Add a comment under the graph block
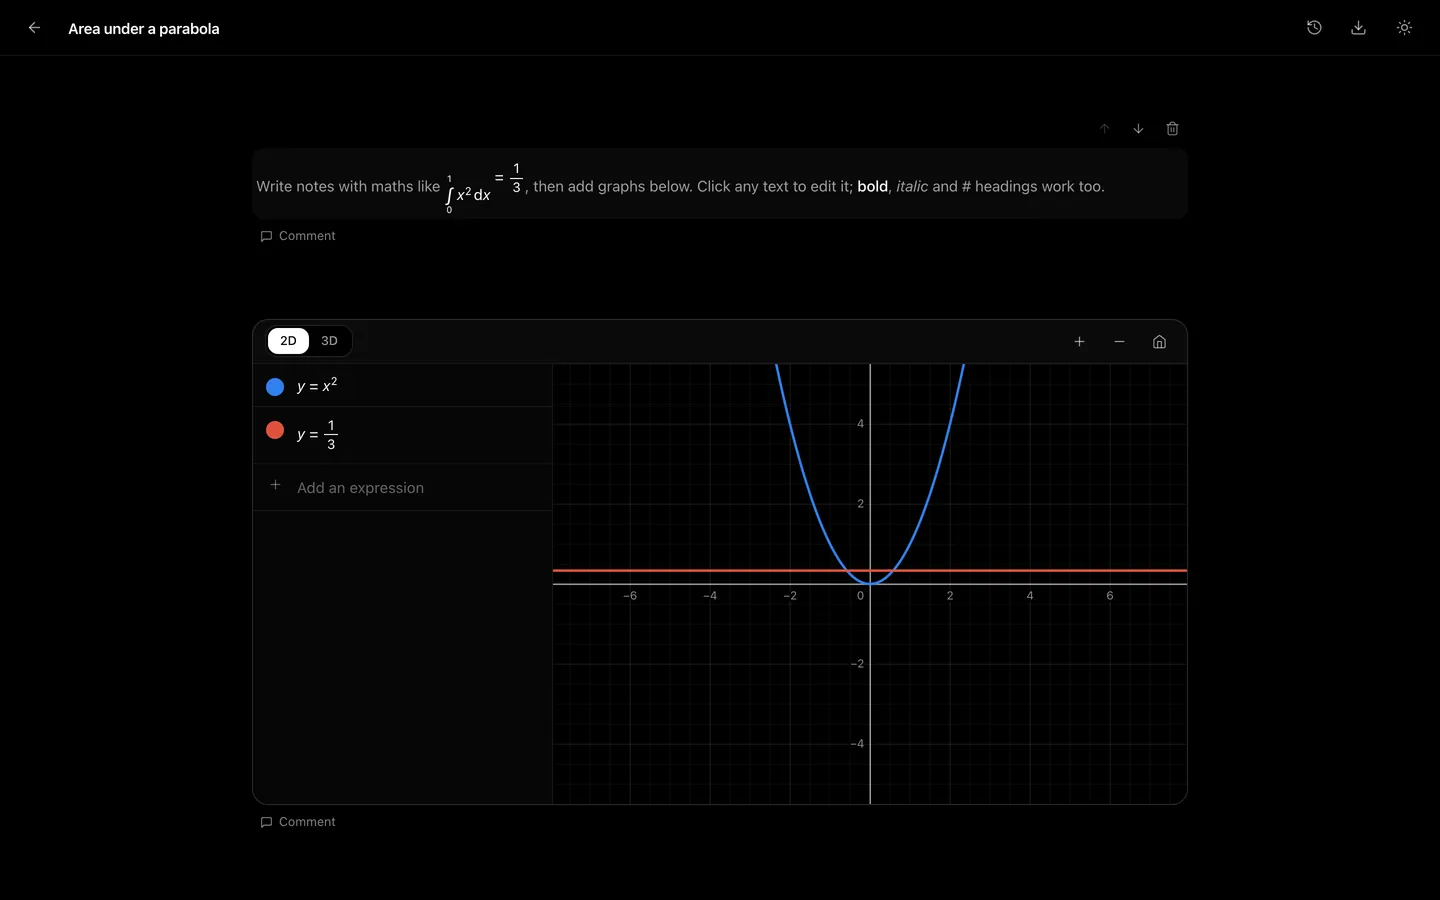The height and width of the screenshot is (900, 1440). click(x=298, y=822)
